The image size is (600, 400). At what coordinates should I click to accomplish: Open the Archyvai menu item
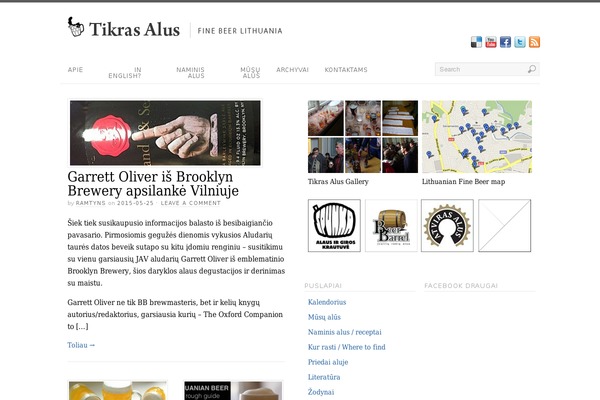coord(292,70)
